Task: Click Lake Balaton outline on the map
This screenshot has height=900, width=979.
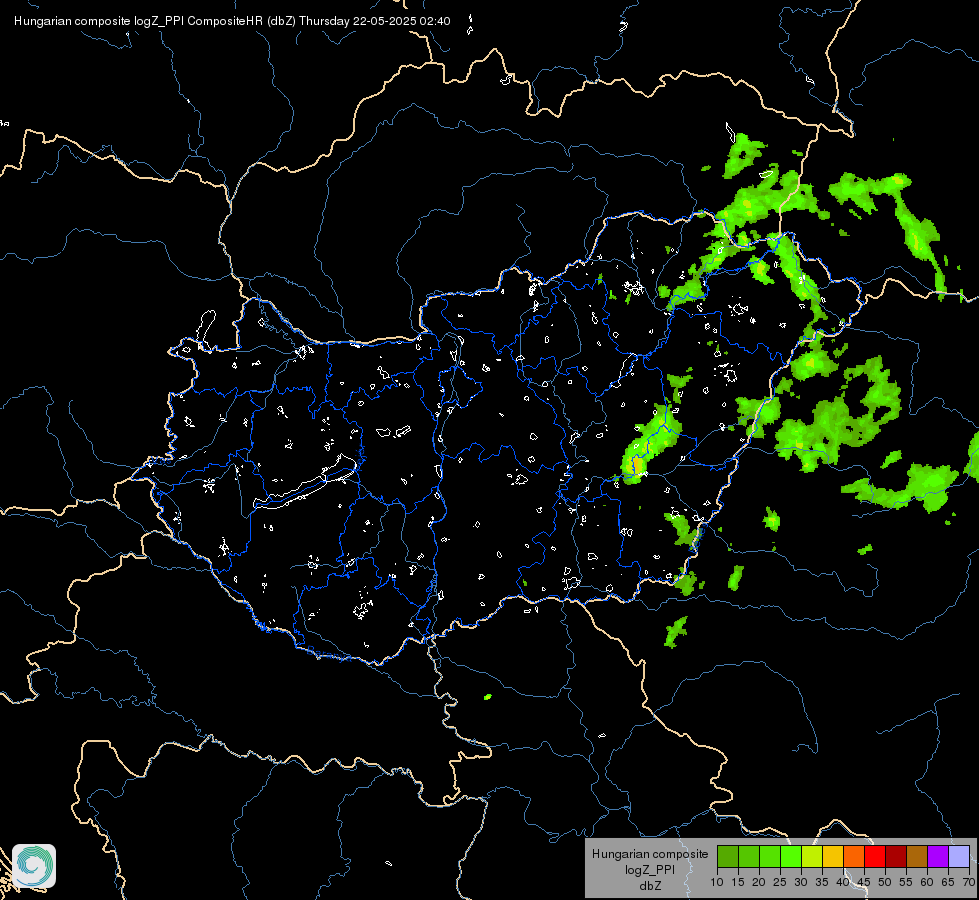Action: [x=305, y=483]
